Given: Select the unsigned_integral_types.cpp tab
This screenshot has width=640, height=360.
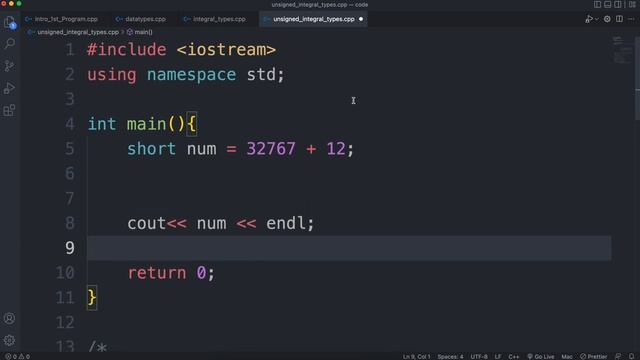Looking at the screenshot, I should (313, 19).
